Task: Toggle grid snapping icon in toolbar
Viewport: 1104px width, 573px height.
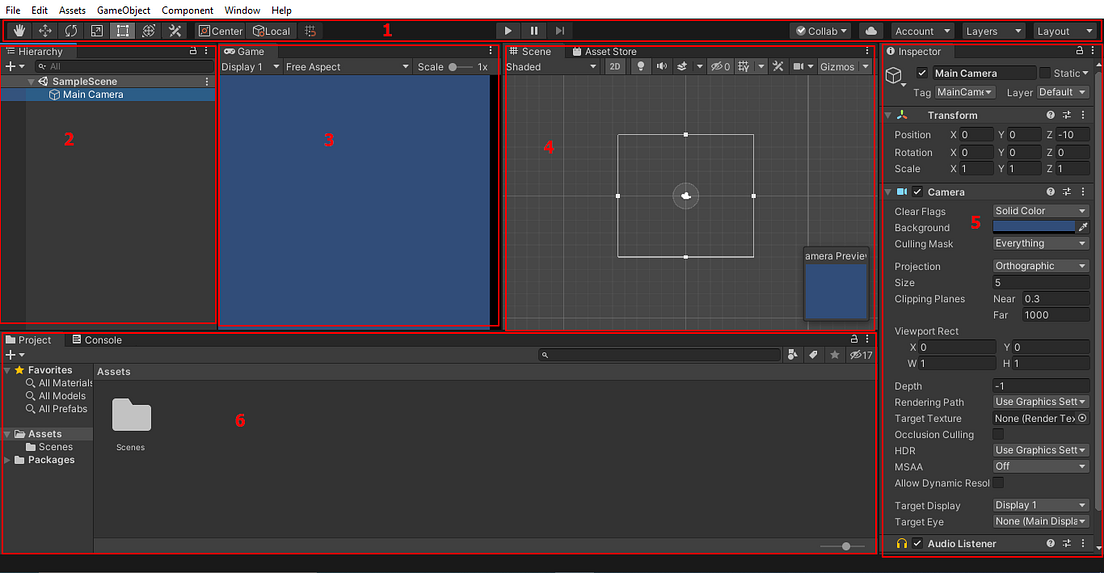Action: coord(310,31)
